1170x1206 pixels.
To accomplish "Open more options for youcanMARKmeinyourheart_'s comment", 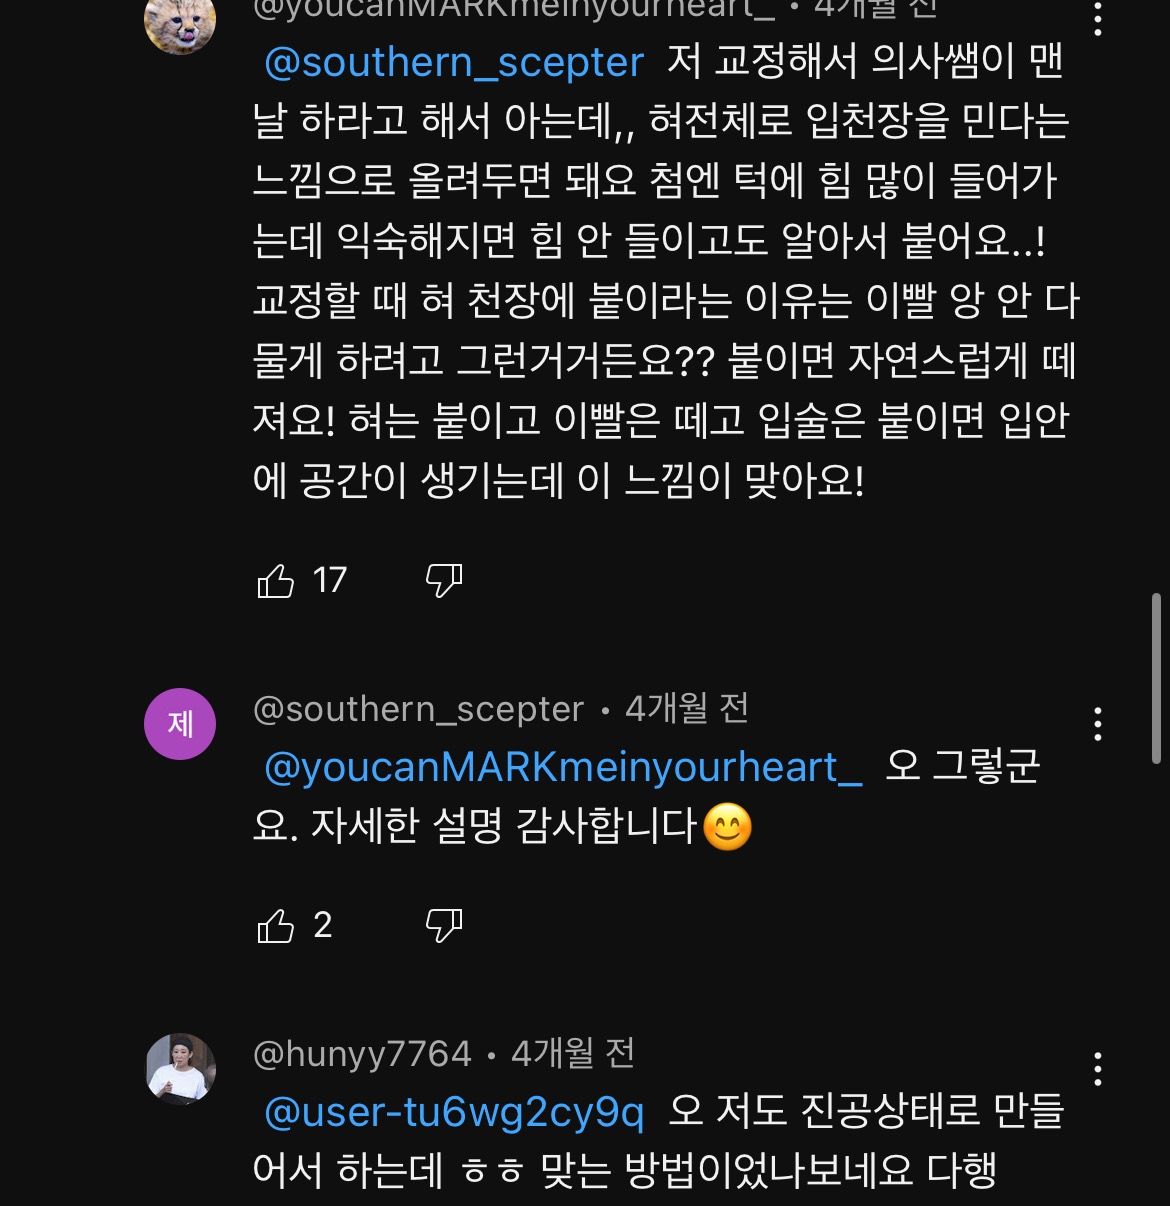I will (1098, 18).
